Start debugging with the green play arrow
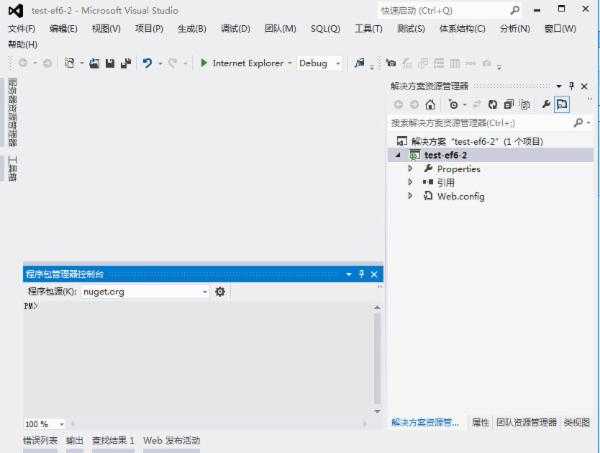The height and width of the screenshot is (453, 600). (204, 63)
